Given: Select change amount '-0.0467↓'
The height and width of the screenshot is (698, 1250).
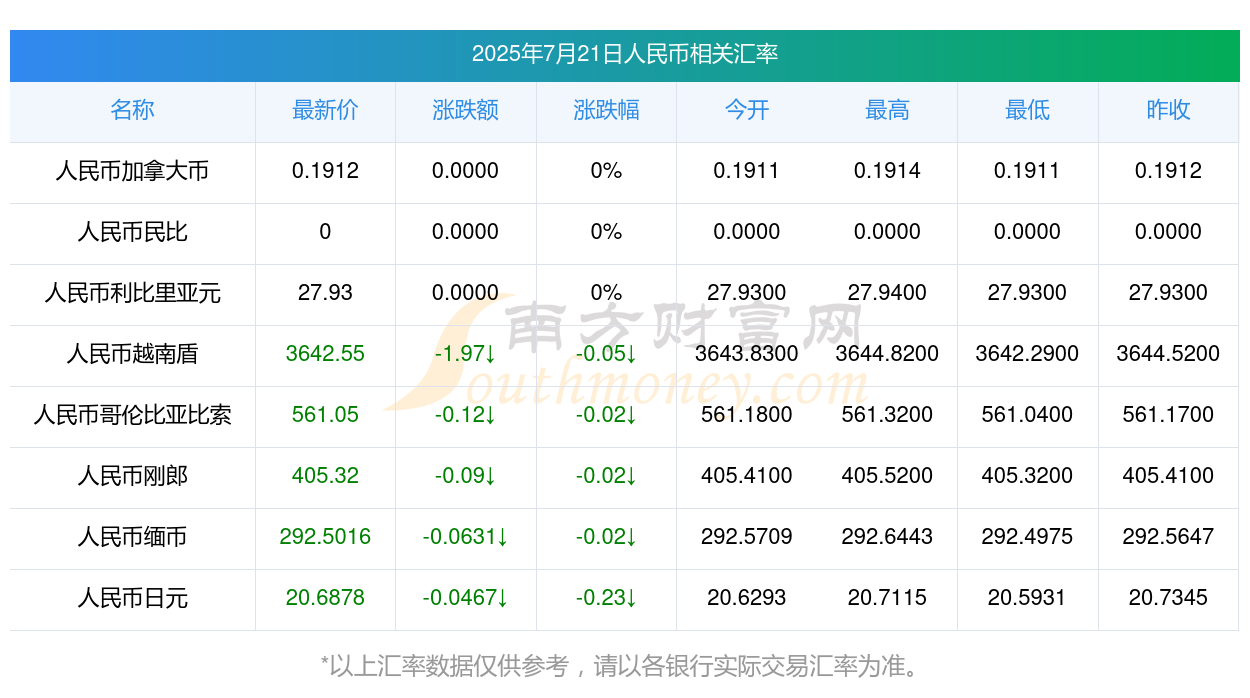Looking at the screenshot, I should click(x=466, y=598).
